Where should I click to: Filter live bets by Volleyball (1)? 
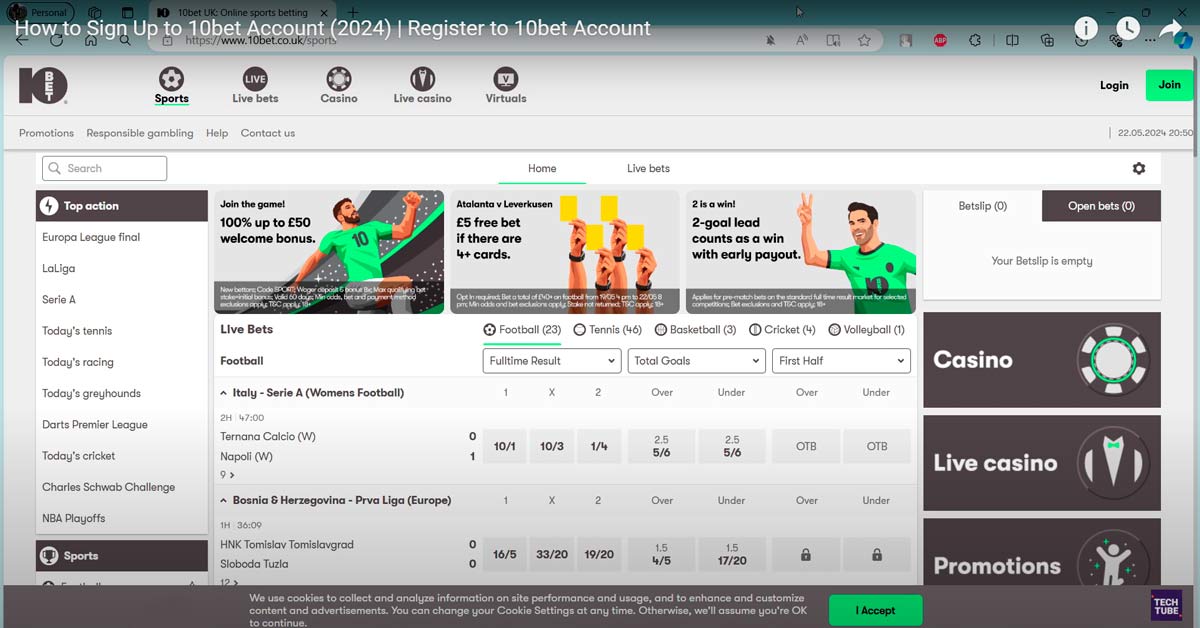(867, 330)
